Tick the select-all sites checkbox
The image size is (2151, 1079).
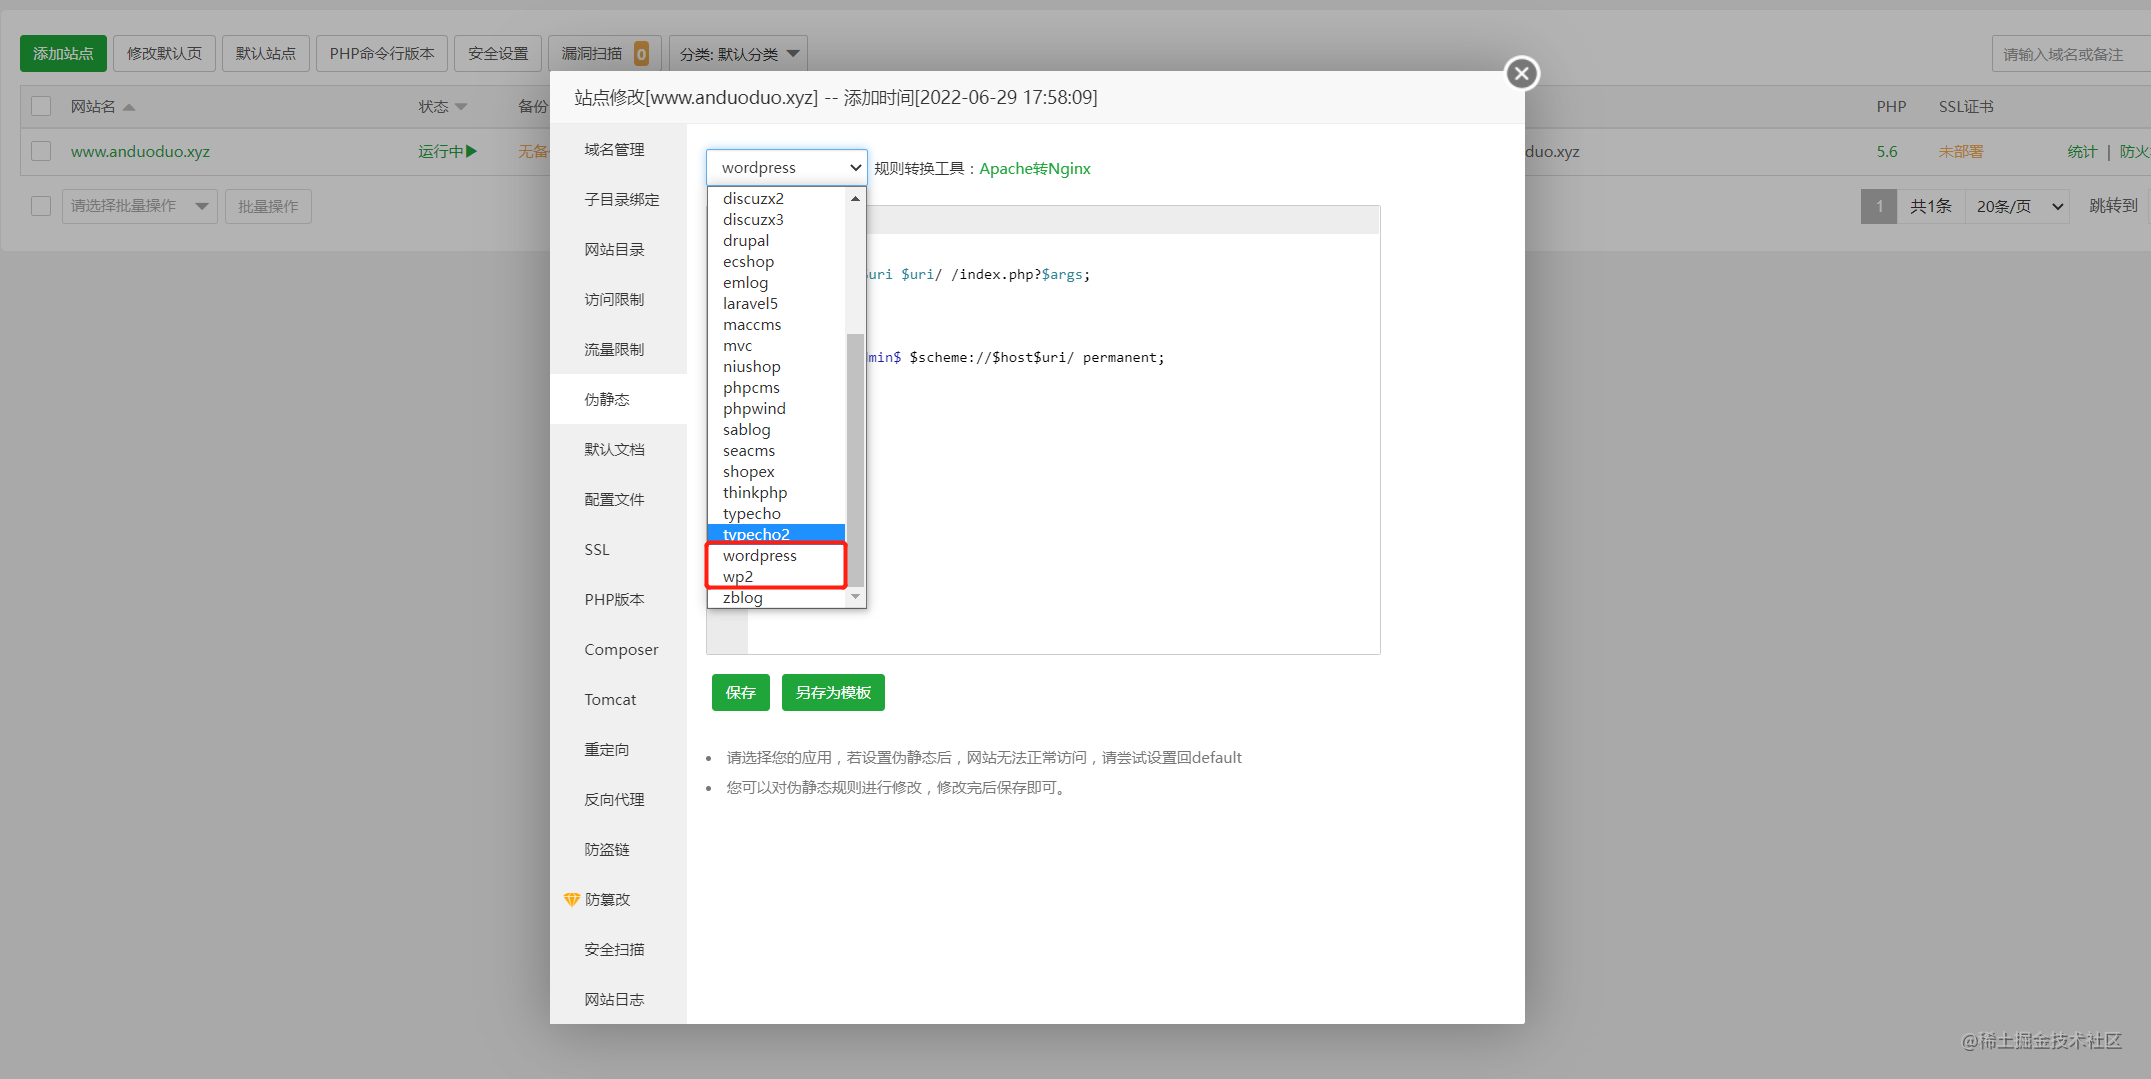coord(41,106)
